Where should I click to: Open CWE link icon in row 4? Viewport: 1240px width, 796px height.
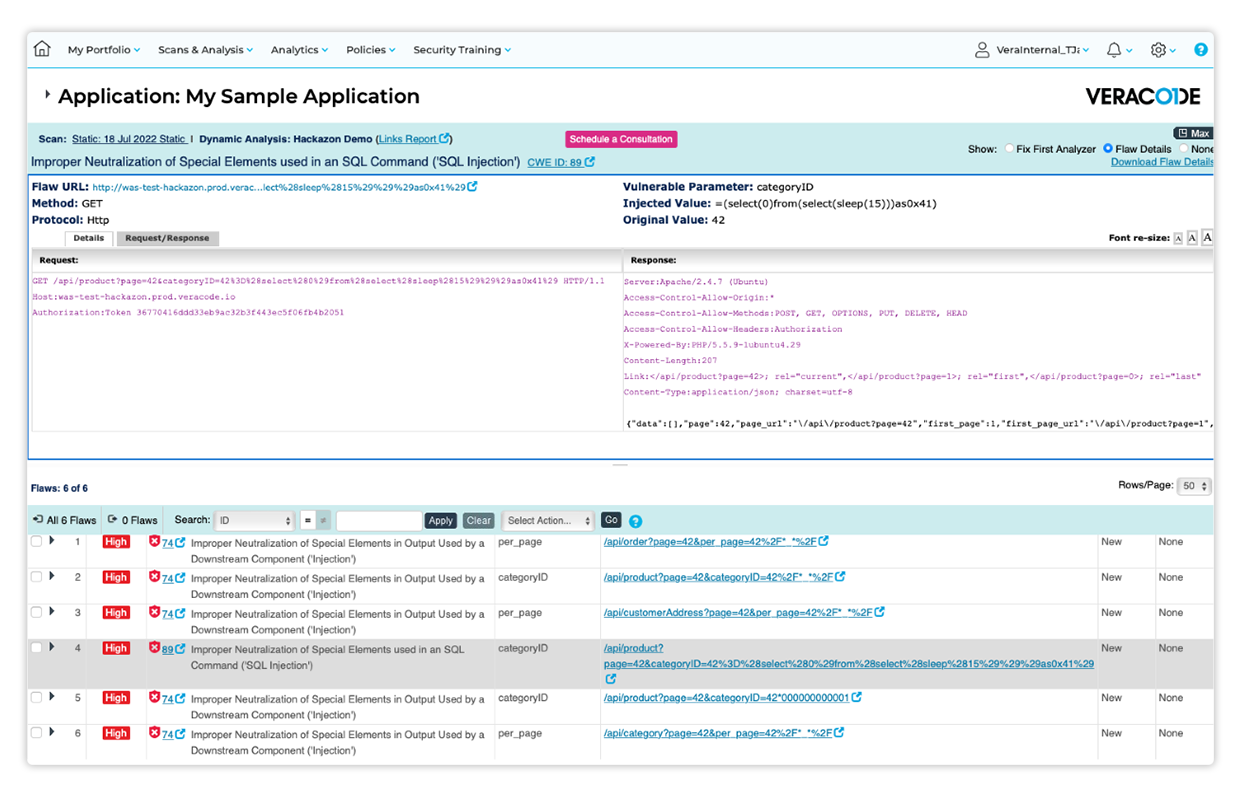click(180, 649)
